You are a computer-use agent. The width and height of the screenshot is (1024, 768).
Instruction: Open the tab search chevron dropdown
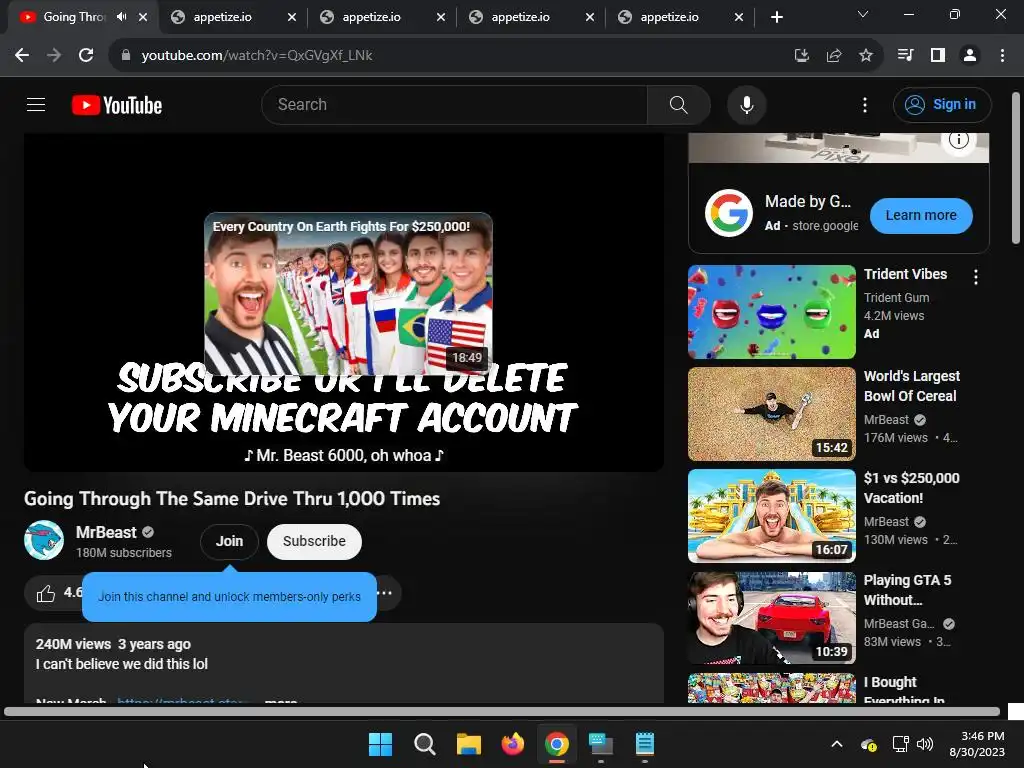(x=863, y=14)
